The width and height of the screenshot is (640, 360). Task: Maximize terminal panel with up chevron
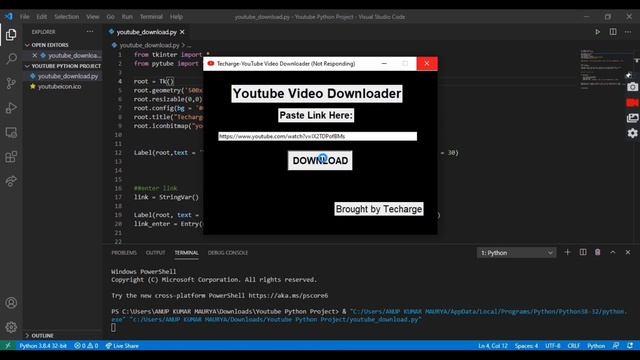[613, 252]
